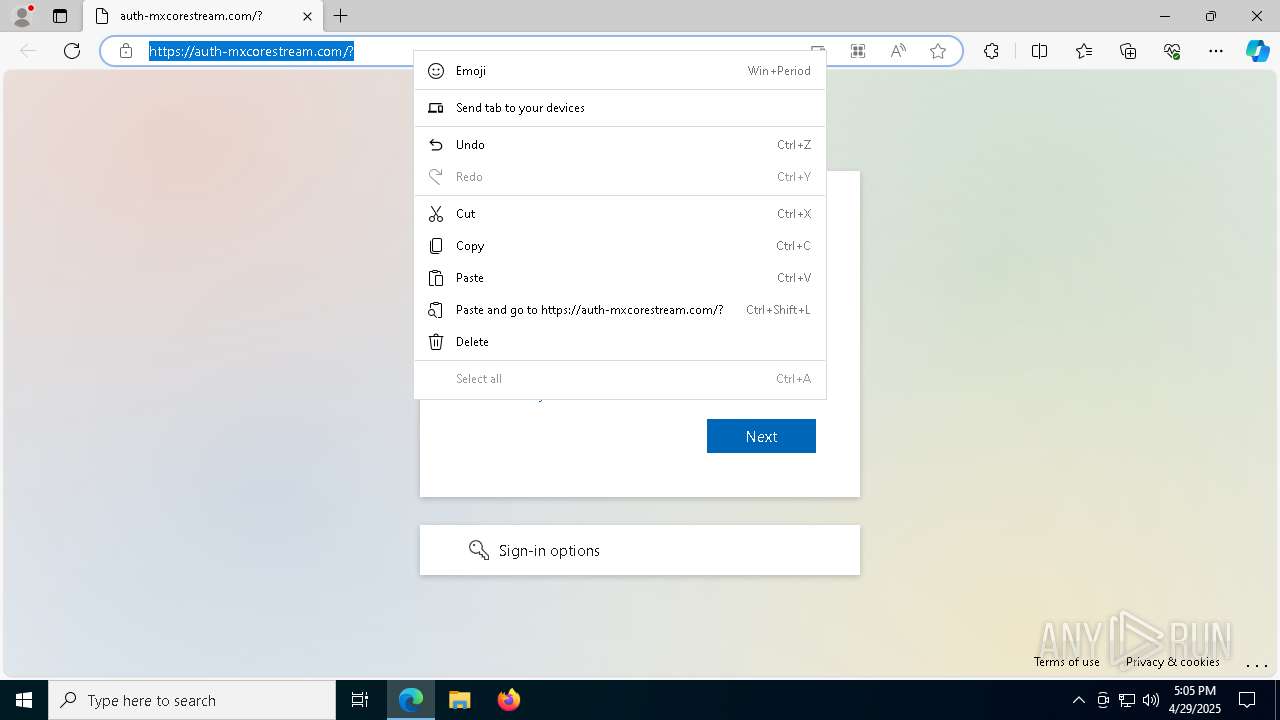Open the tab actions menu icon
This screenshot has width=1280, height=720.
point(60,16)
